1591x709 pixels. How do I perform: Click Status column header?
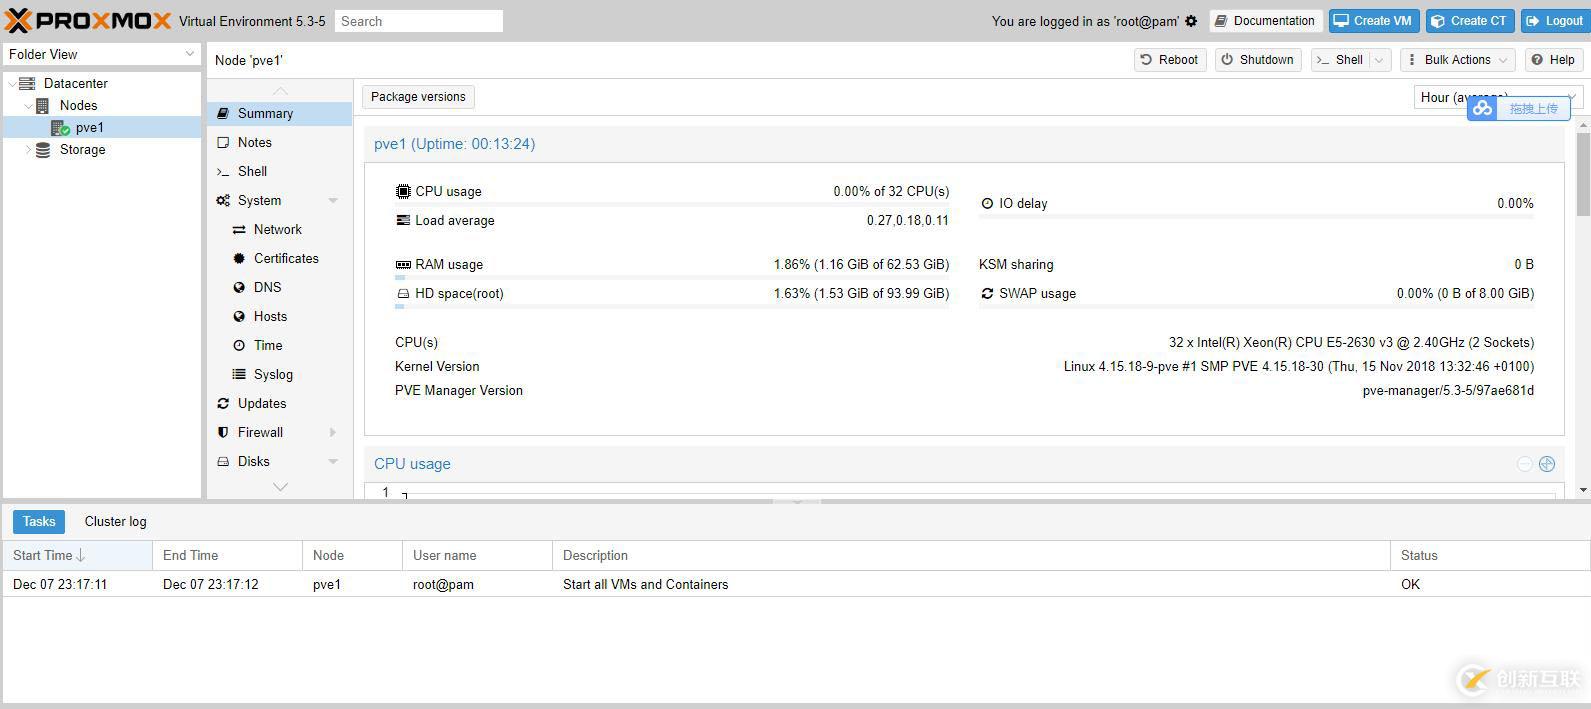[1490, 555]
